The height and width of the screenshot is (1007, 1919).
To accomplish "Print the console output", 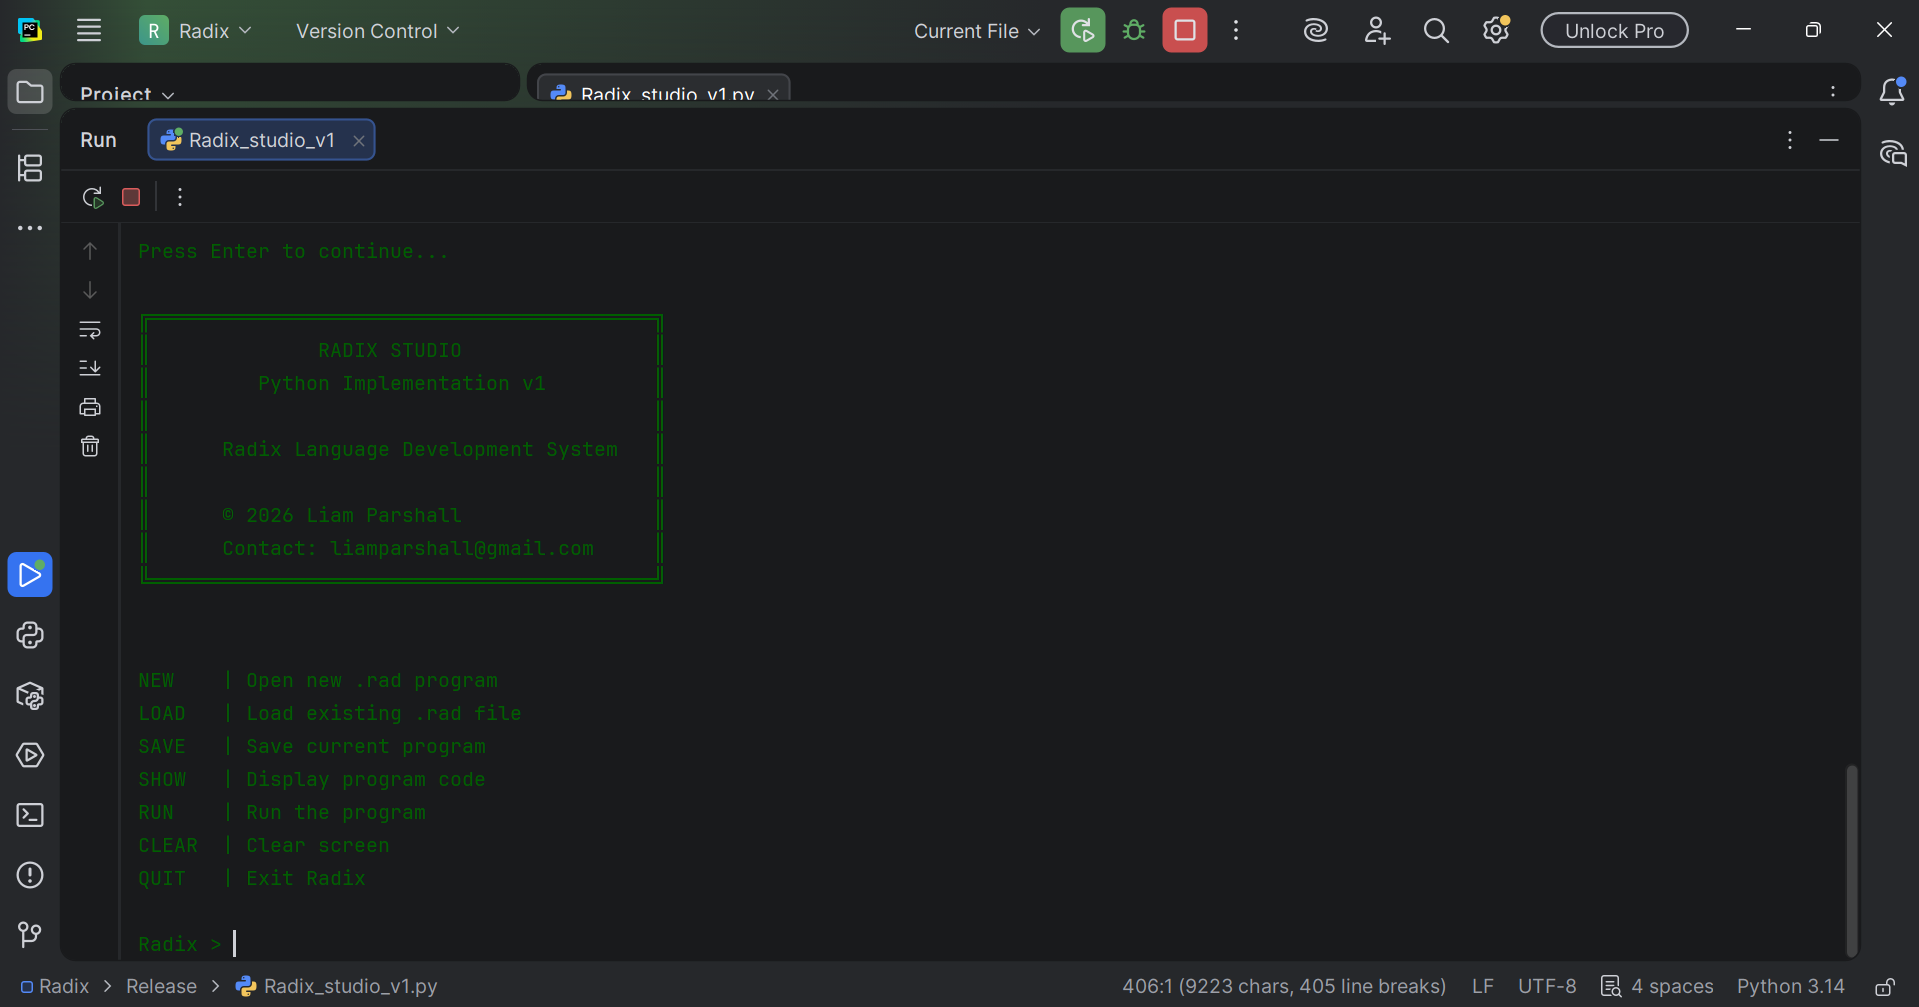I will point(90,407).
